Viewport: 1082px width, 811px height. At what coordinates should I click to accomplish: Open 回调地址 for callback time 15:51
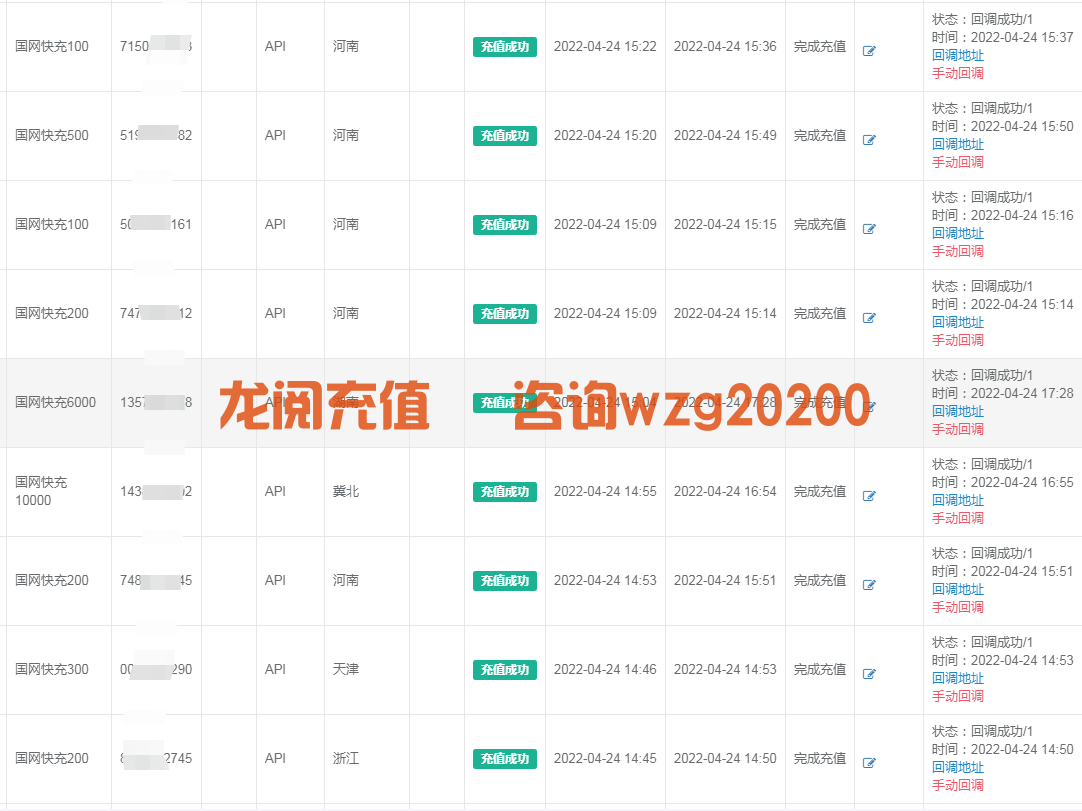[x=958, y=589]
